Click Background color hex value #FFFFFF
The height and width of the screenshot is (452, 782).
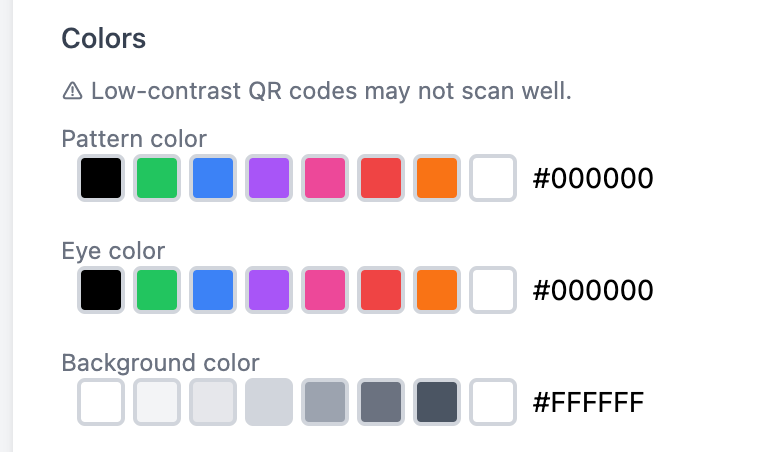(589, 403)
